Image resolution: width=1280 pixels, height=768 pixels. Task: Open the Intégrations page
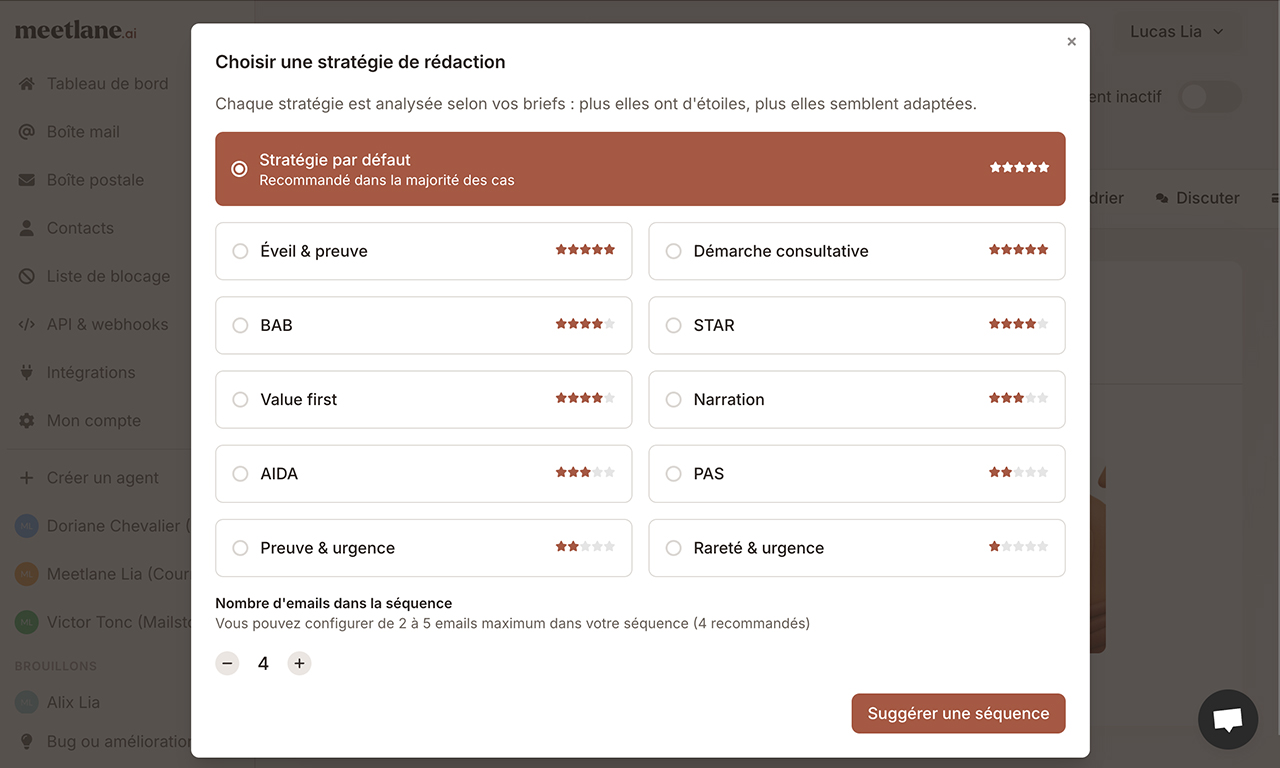[x=90, y=371]
